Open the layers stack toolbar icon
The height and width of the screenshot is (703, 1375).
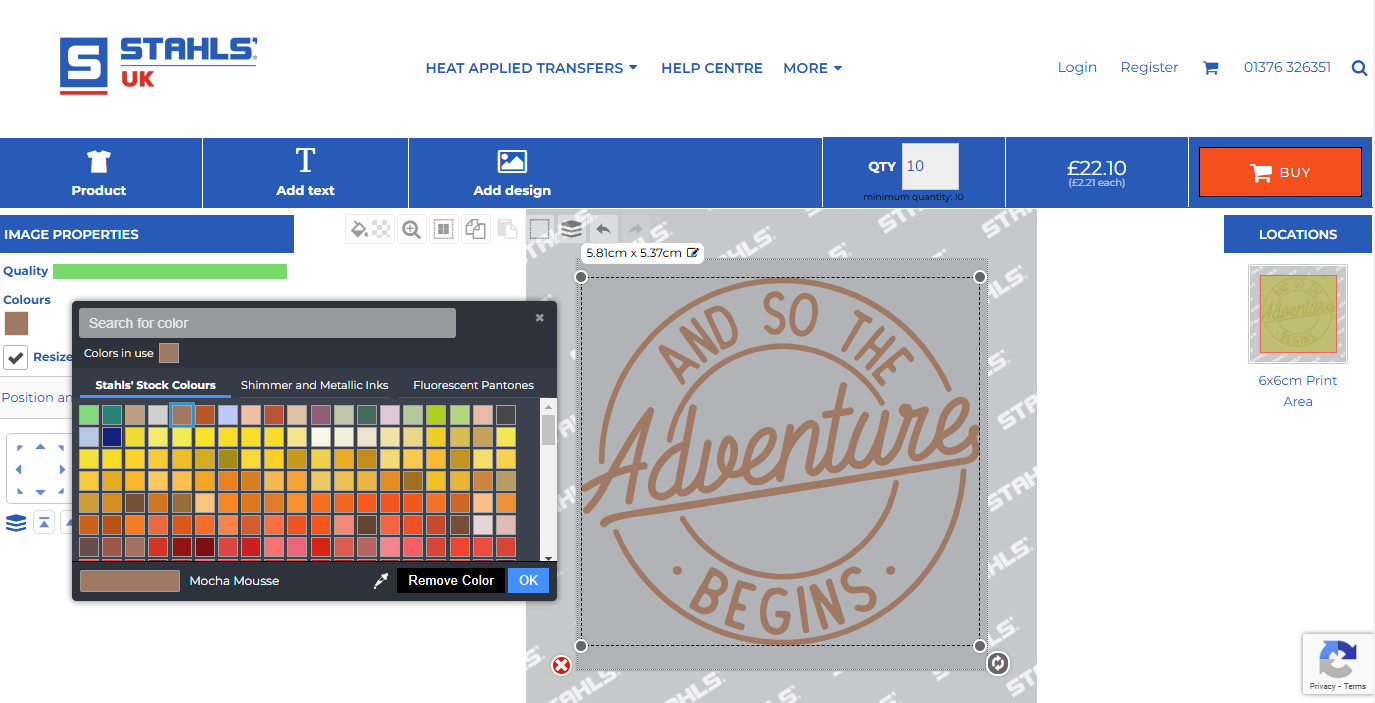point(571,230)
